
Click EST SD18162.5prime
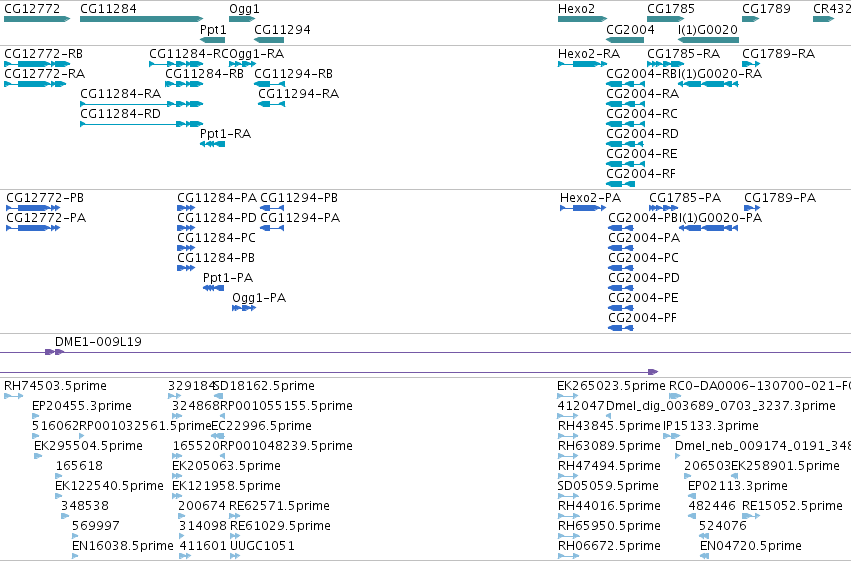coord(264,386)
